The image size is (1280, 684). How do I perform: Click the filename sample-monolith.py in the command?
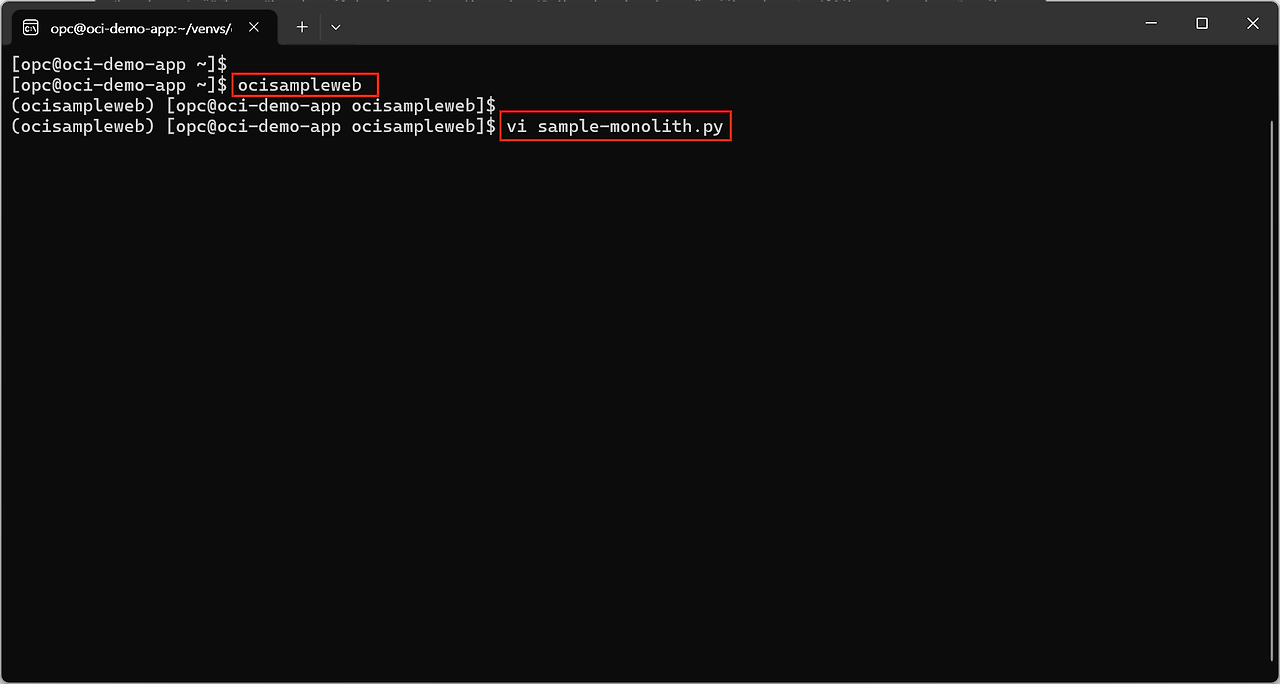630,127
